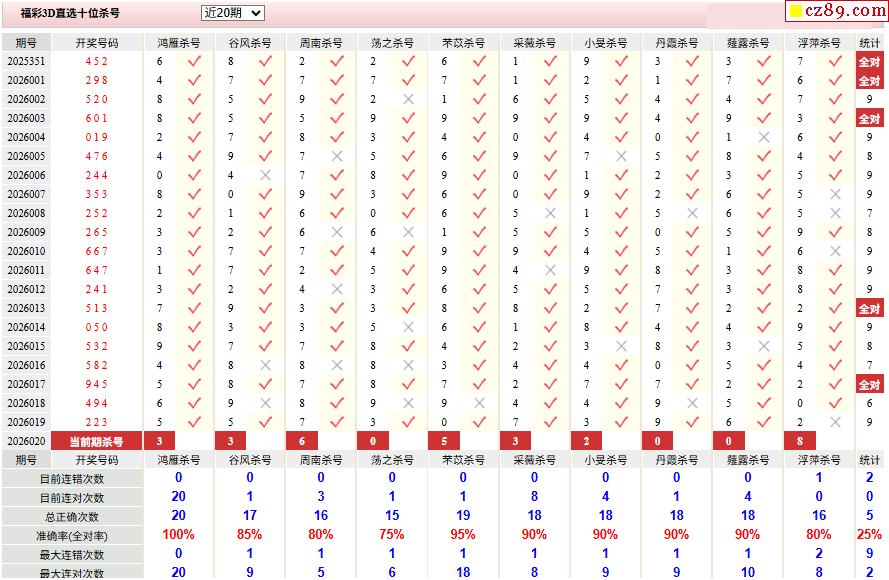Click the gray X in 蕤露杀号 for 2026004
889x580 pixels.
click(764, 137)
